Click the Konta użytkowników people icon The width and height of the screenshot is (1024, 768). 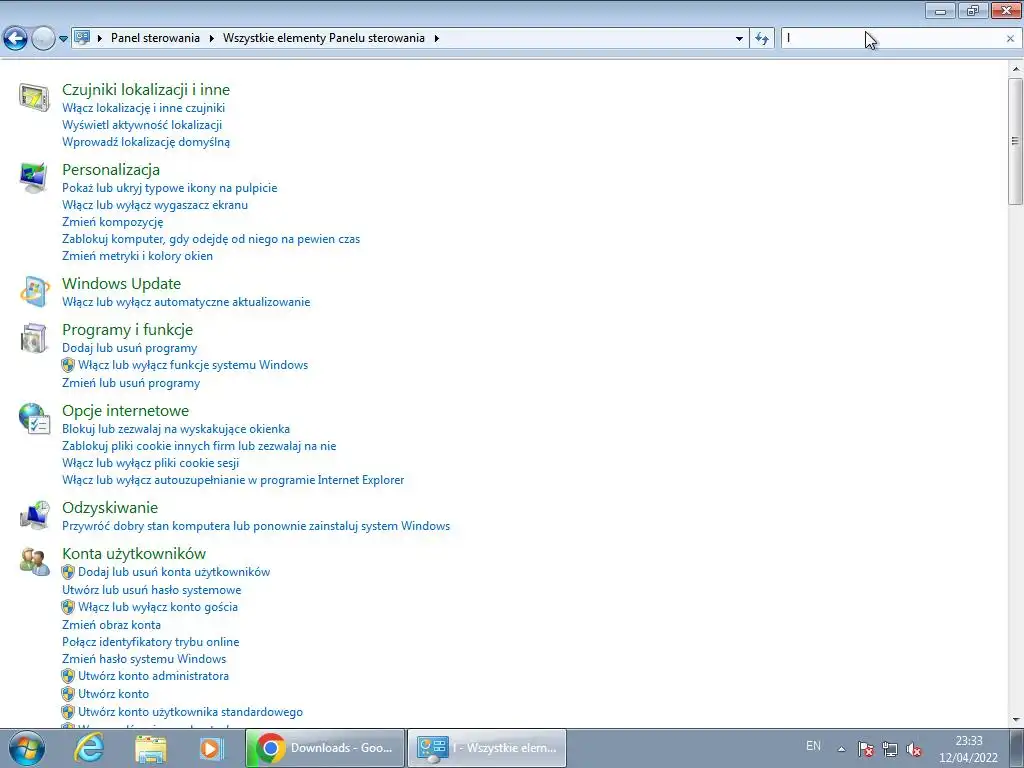click(x=34, y=562)
